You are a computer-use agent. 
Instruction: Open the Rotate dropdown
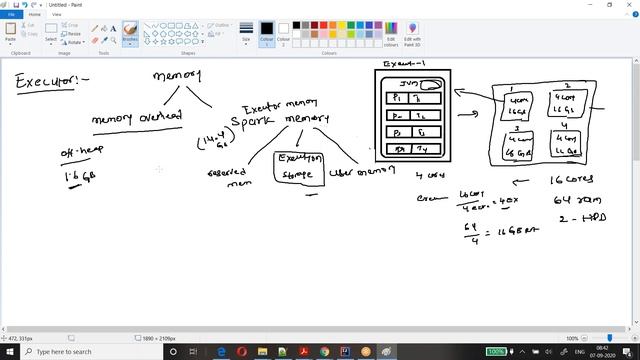73,42
